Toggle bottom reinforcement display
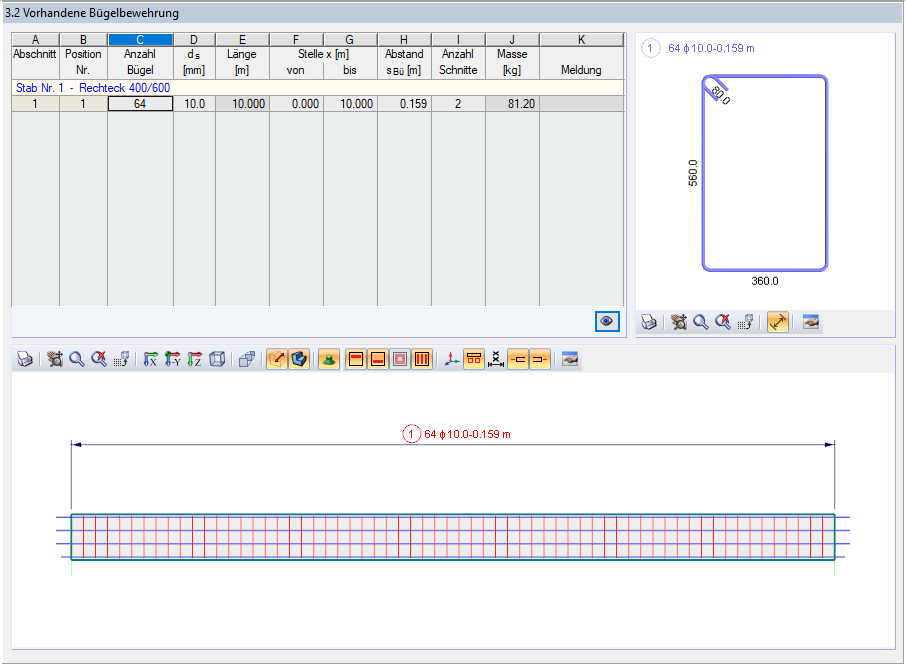The image size is (906, 666). (x=378, y=359)
